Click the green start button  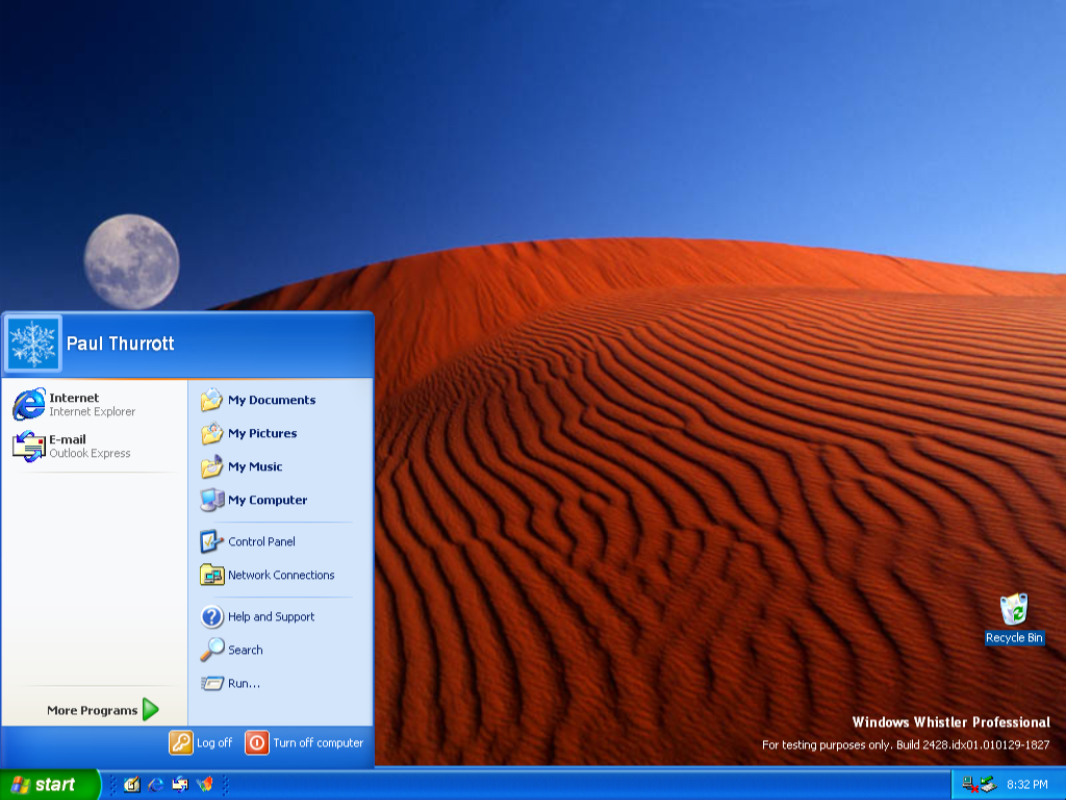[48, 785]
